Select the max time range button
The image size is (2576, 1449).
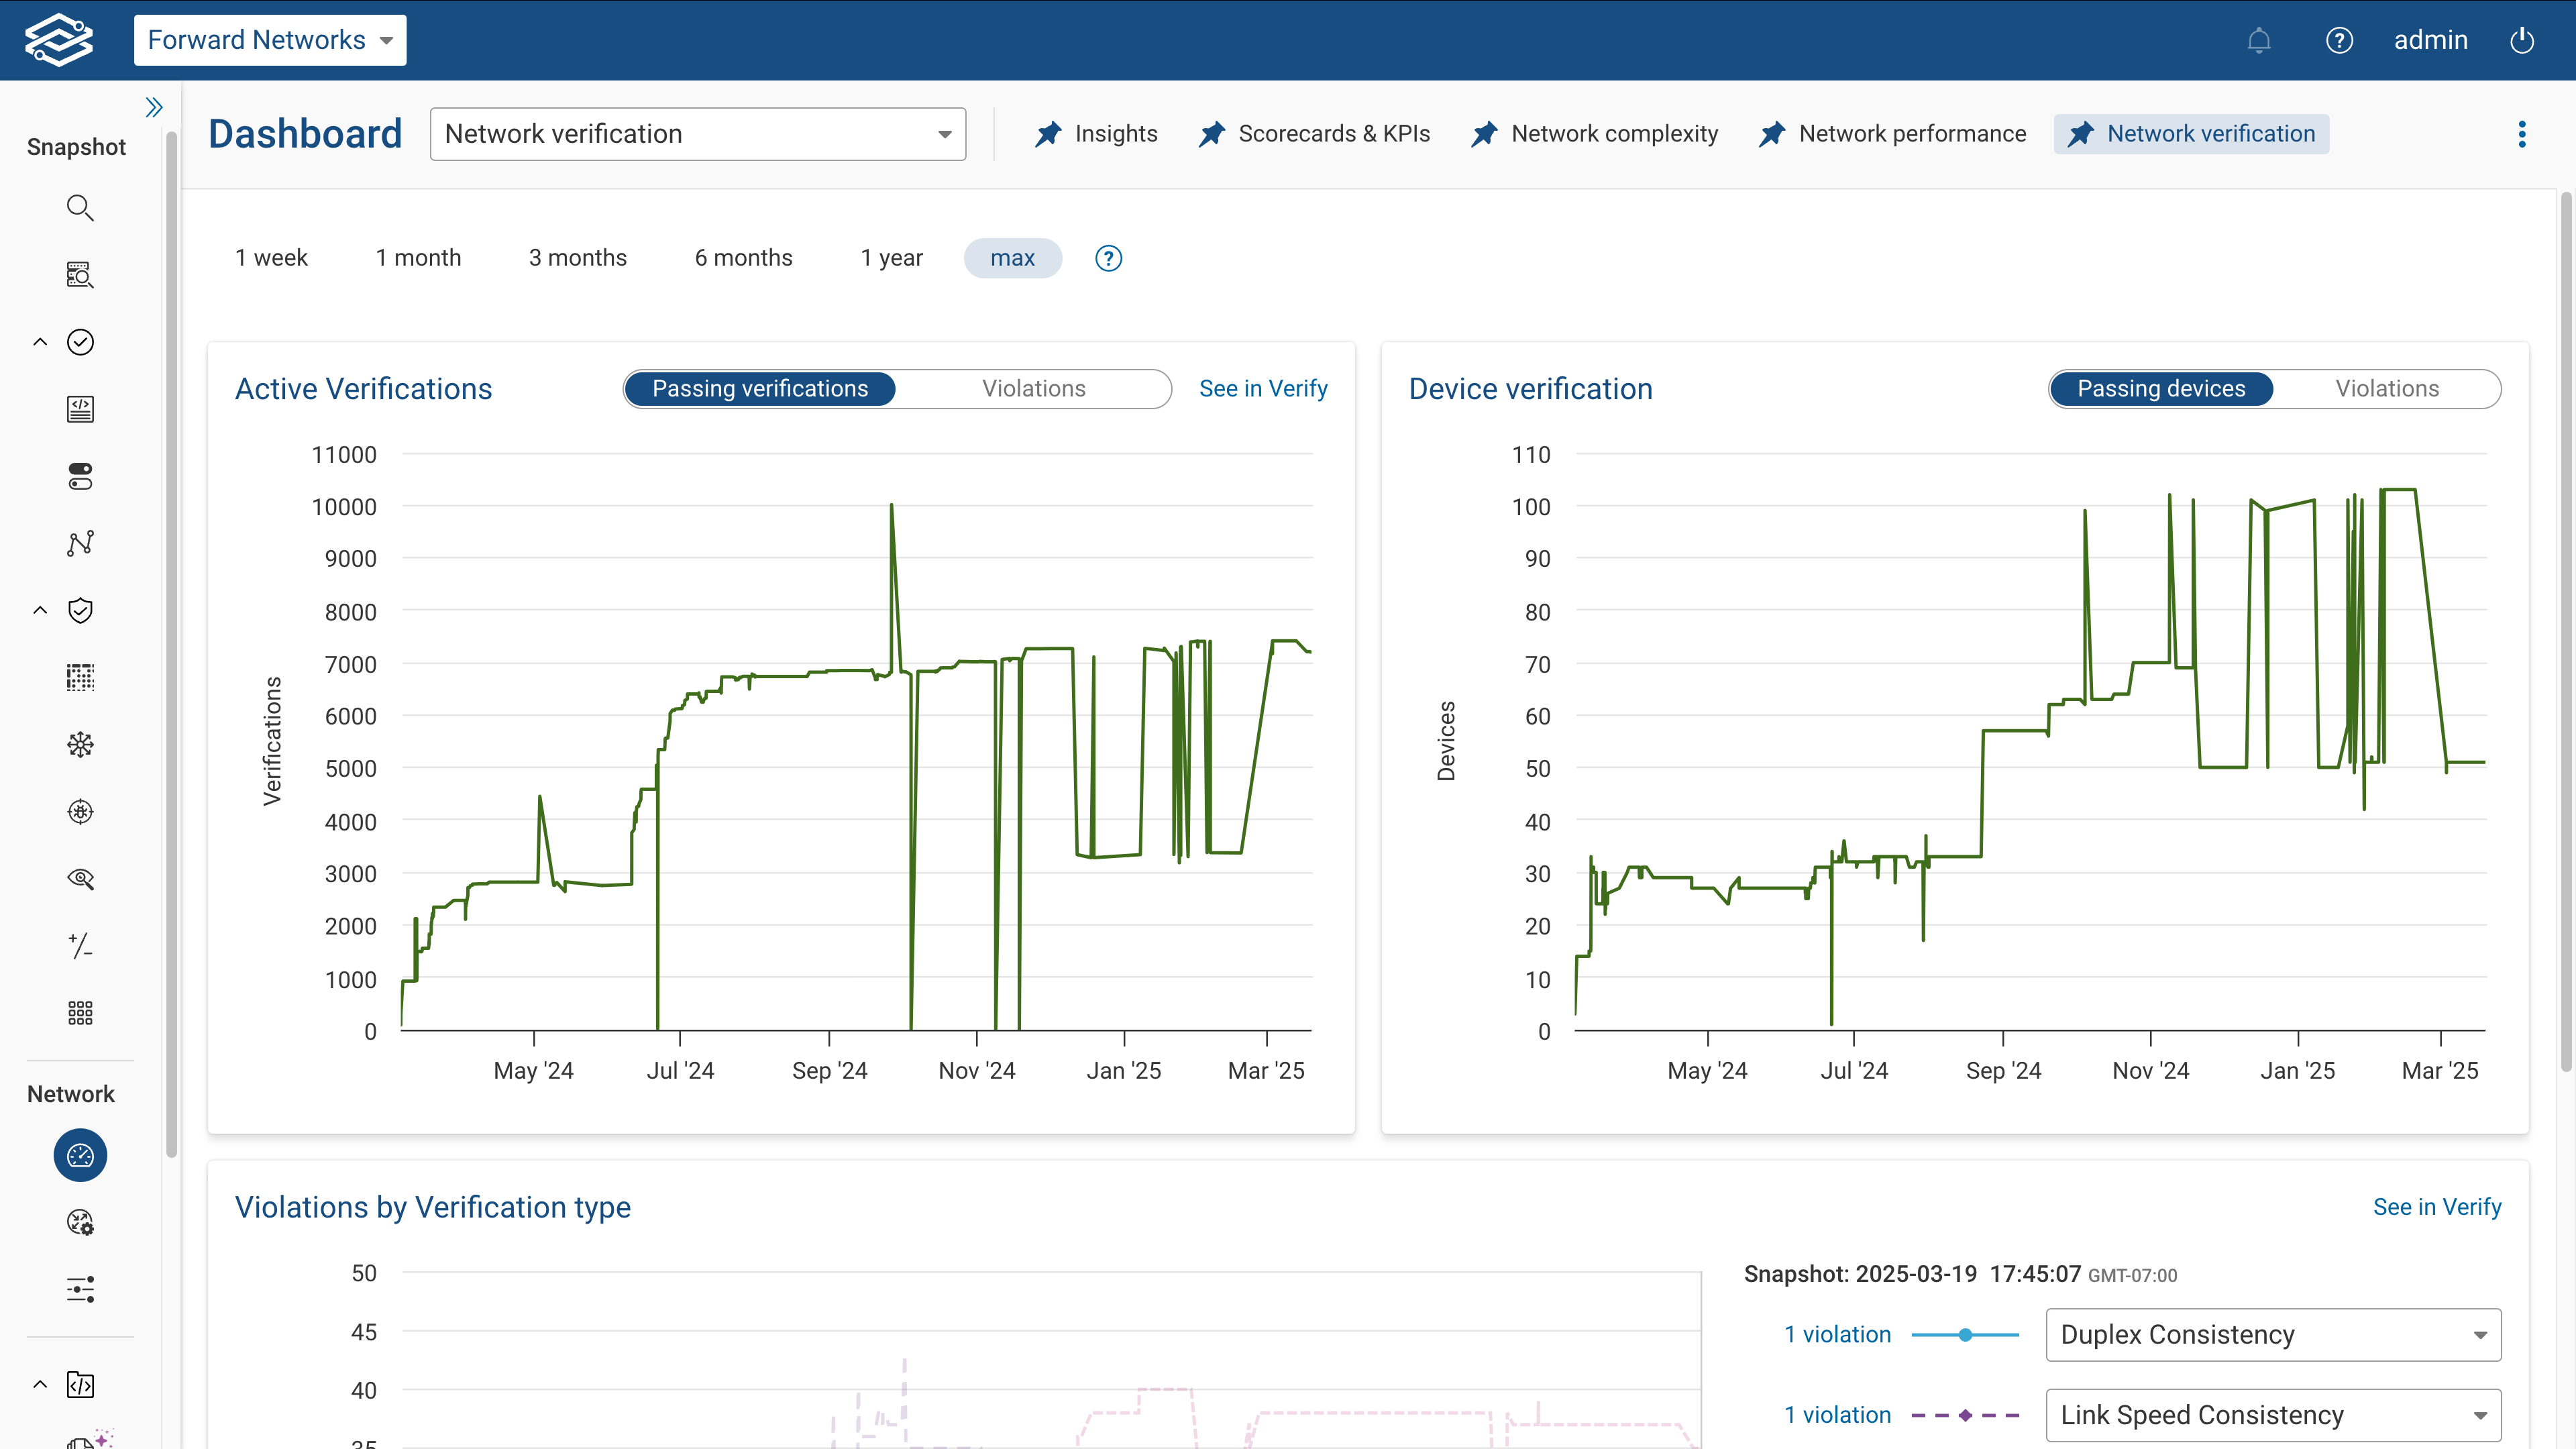(x=1012, y=257)
